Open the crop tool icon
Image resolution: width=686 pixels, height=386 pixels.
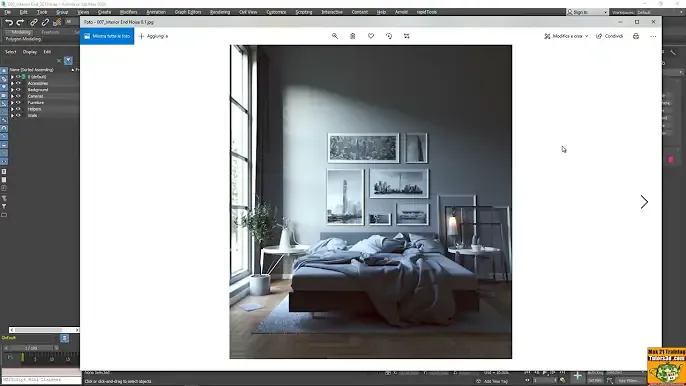coord(407,36)
